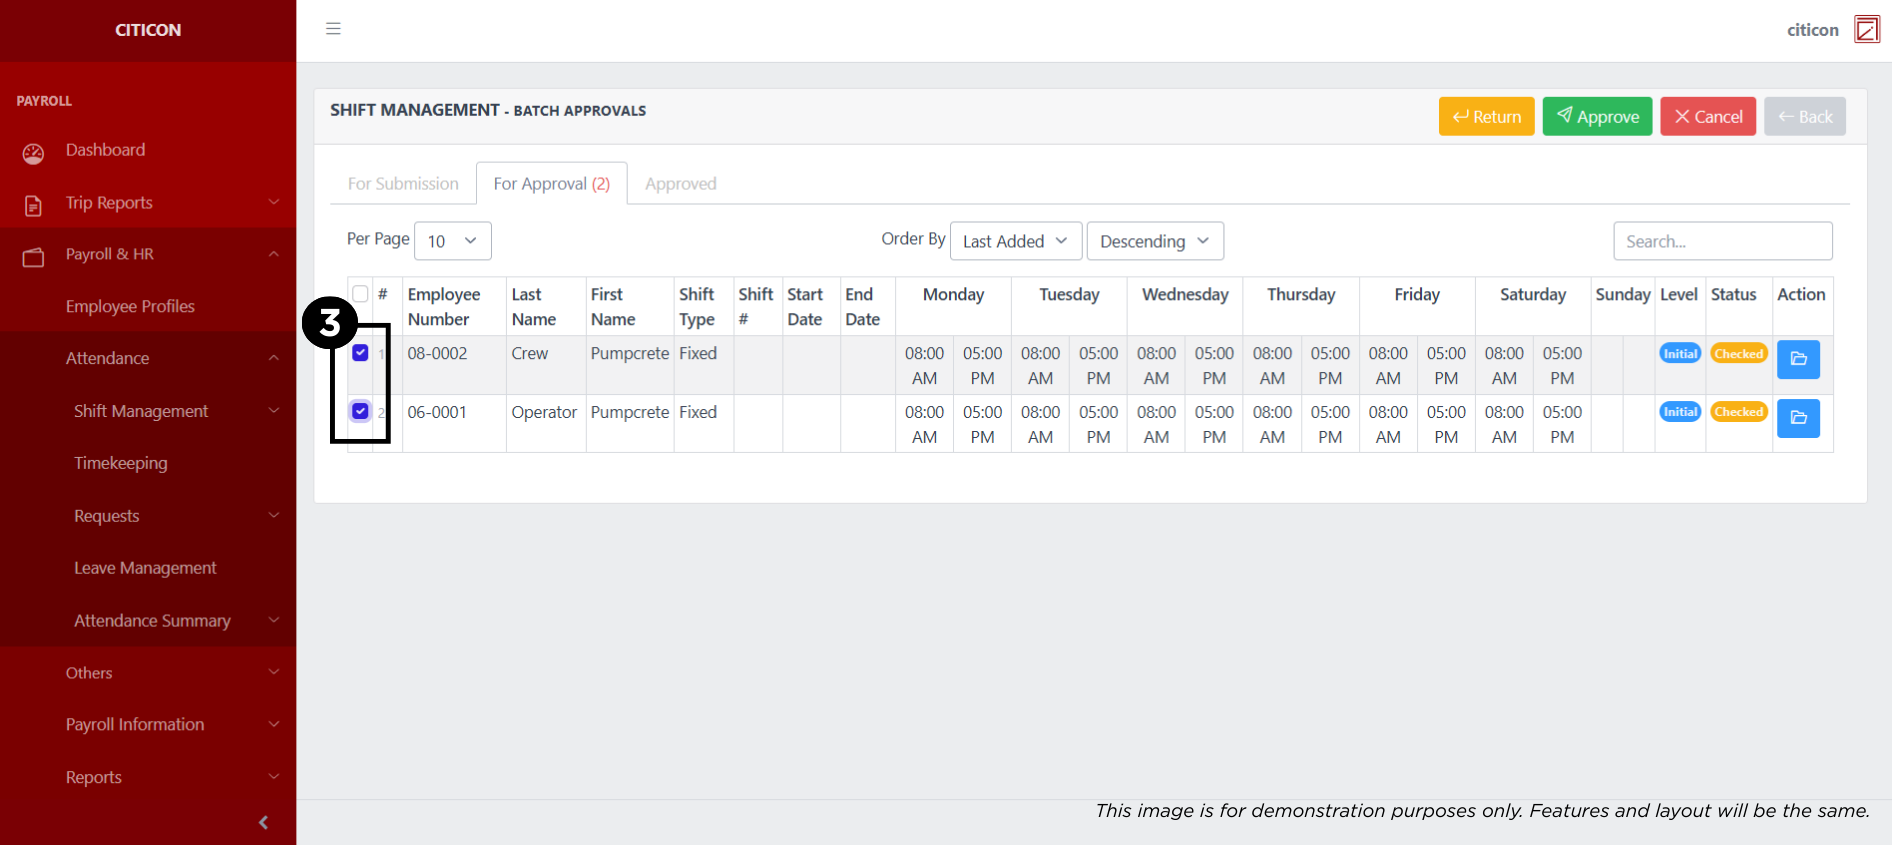Screen dimensions: 1892x845
Task: Click the Dashboard gauge icon
Action: (33, 153)
